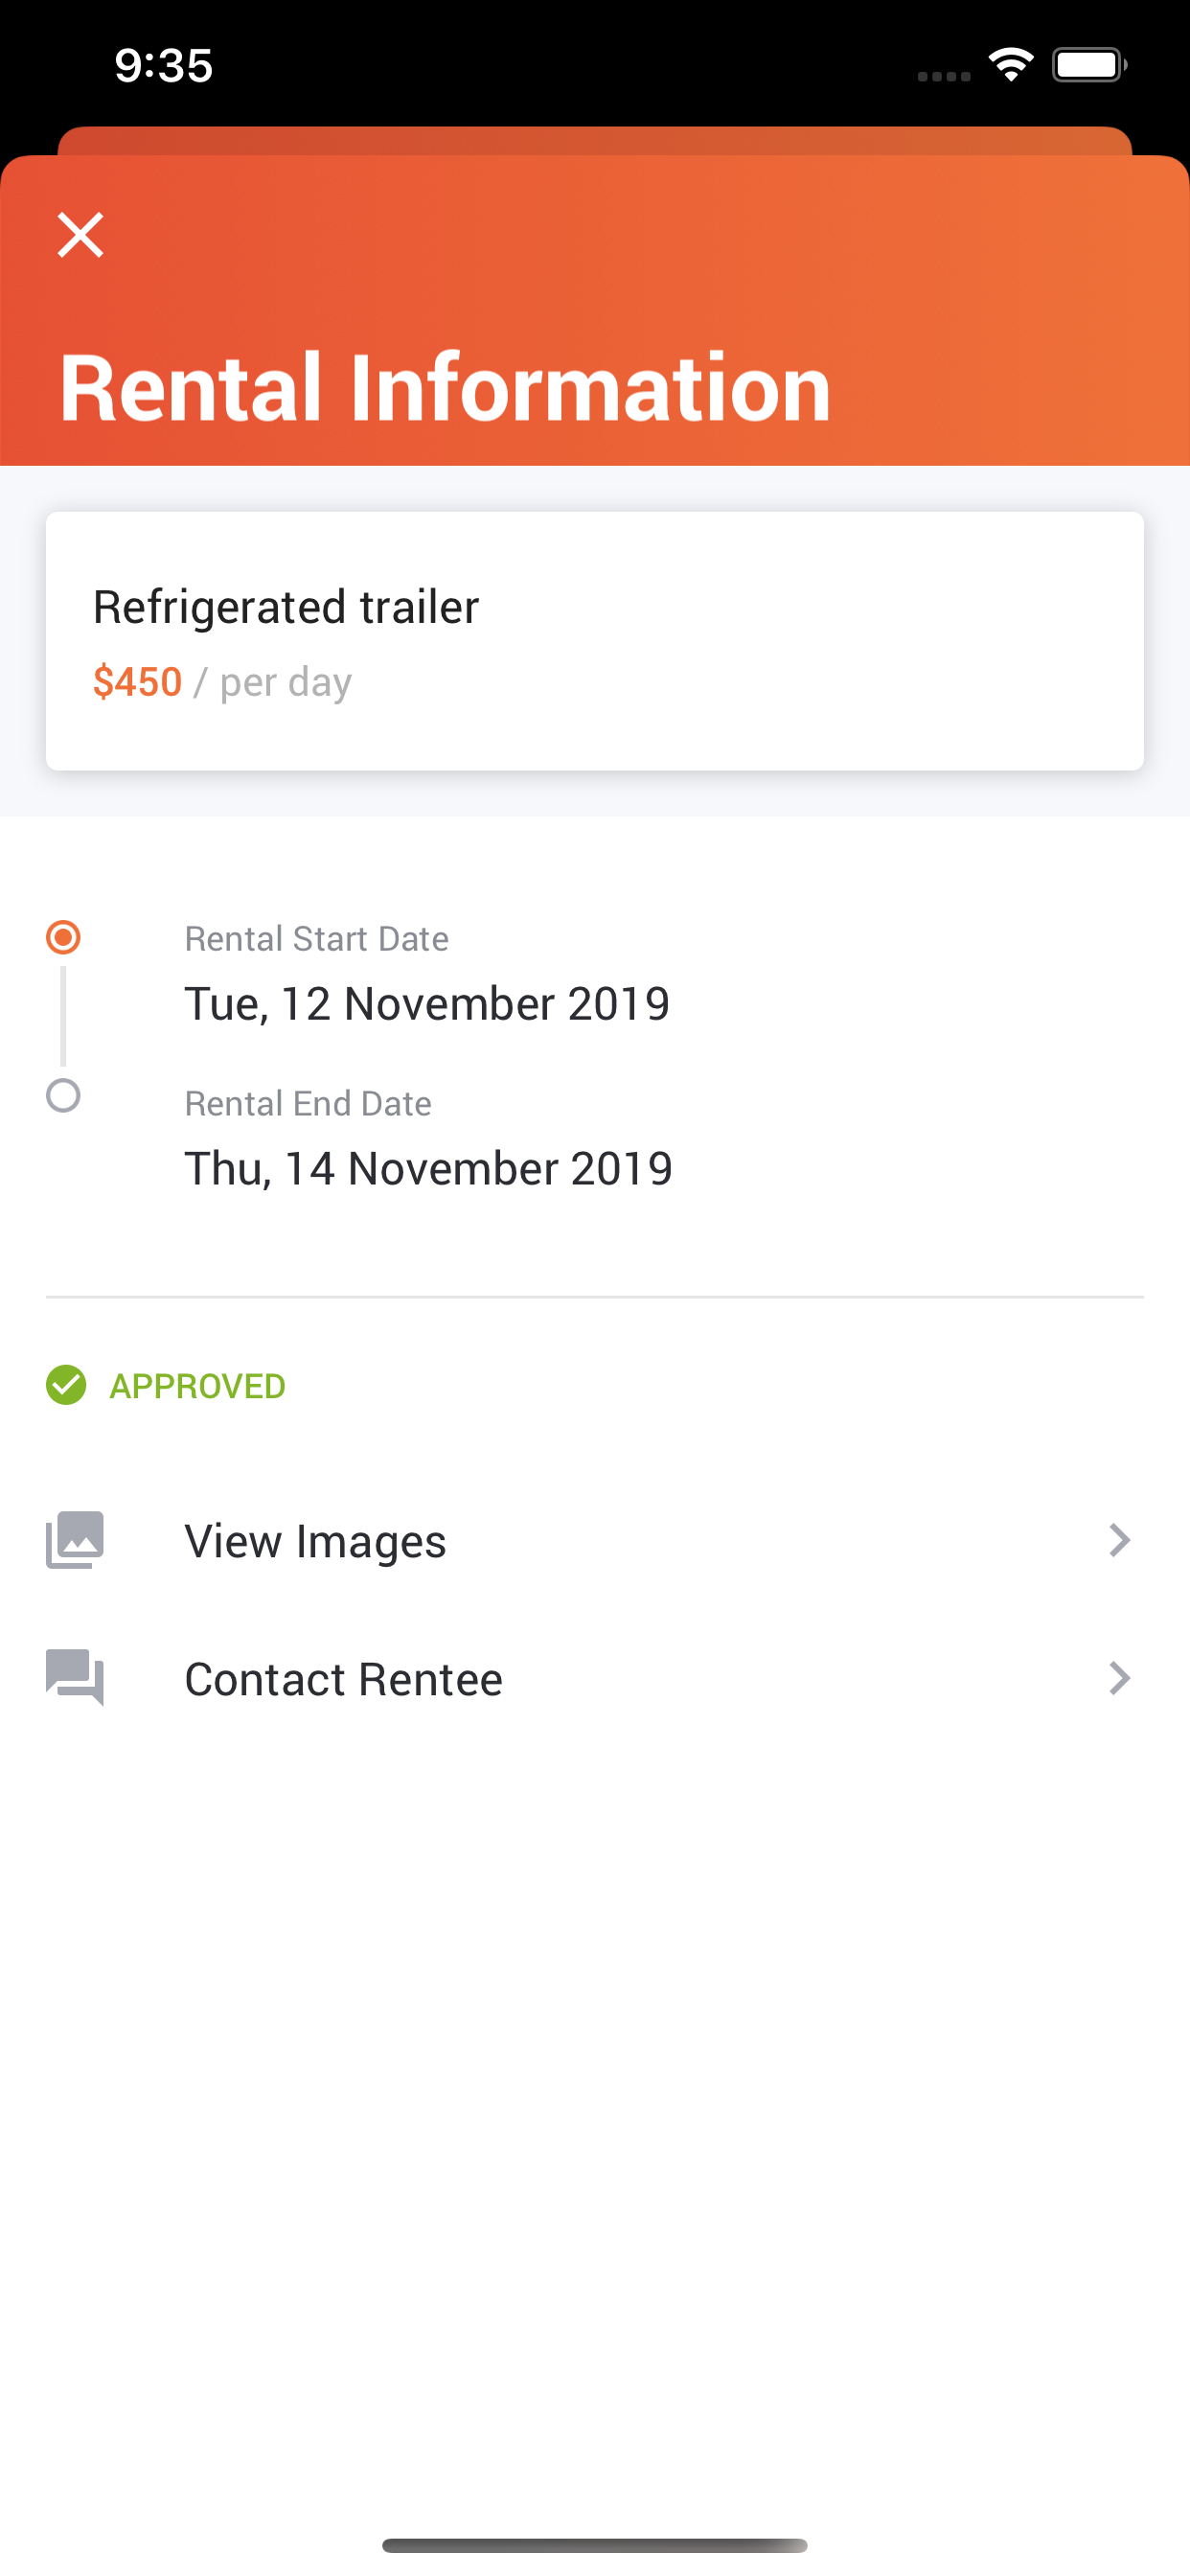Viewport: 1190px width, 2576px height.
Task: Tap the battery indicator icon
Action: coord(1088,65)
